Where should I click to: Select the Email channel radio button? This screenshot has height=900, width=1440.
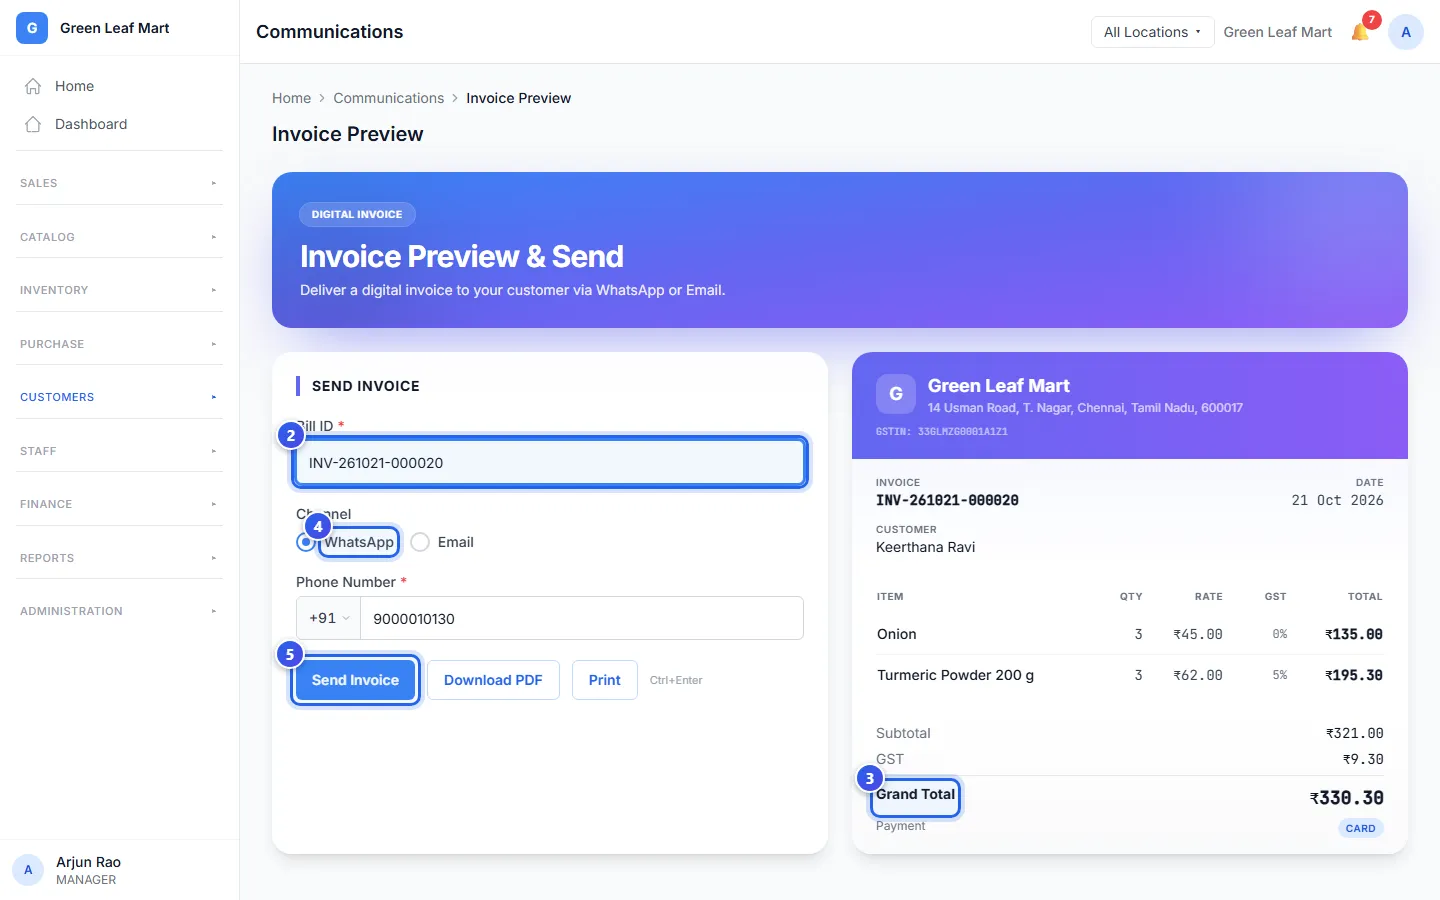(x=420, y=542)
